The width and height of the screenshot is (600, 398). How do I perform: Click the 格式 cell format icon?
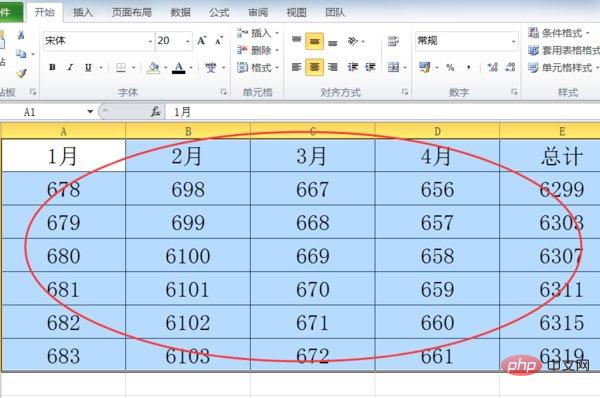click(x=242, y=68)
